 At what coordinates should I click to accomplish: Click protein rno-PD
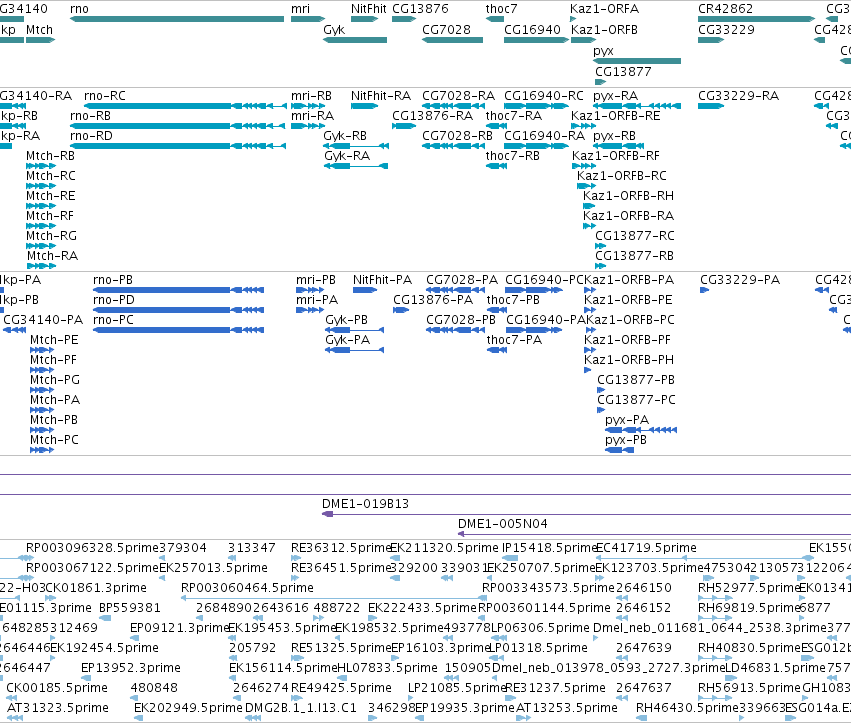click(113, 300)
